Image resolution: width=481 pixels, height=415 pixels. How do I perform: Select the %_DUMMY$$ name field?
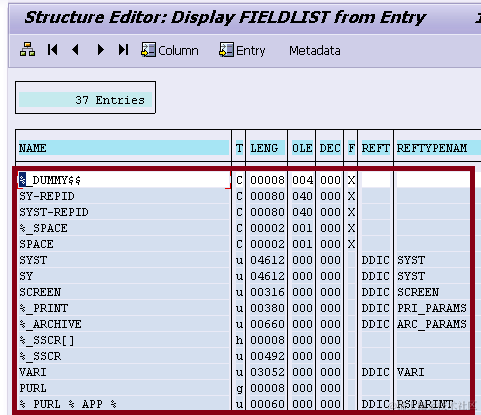tap(124, 180)
